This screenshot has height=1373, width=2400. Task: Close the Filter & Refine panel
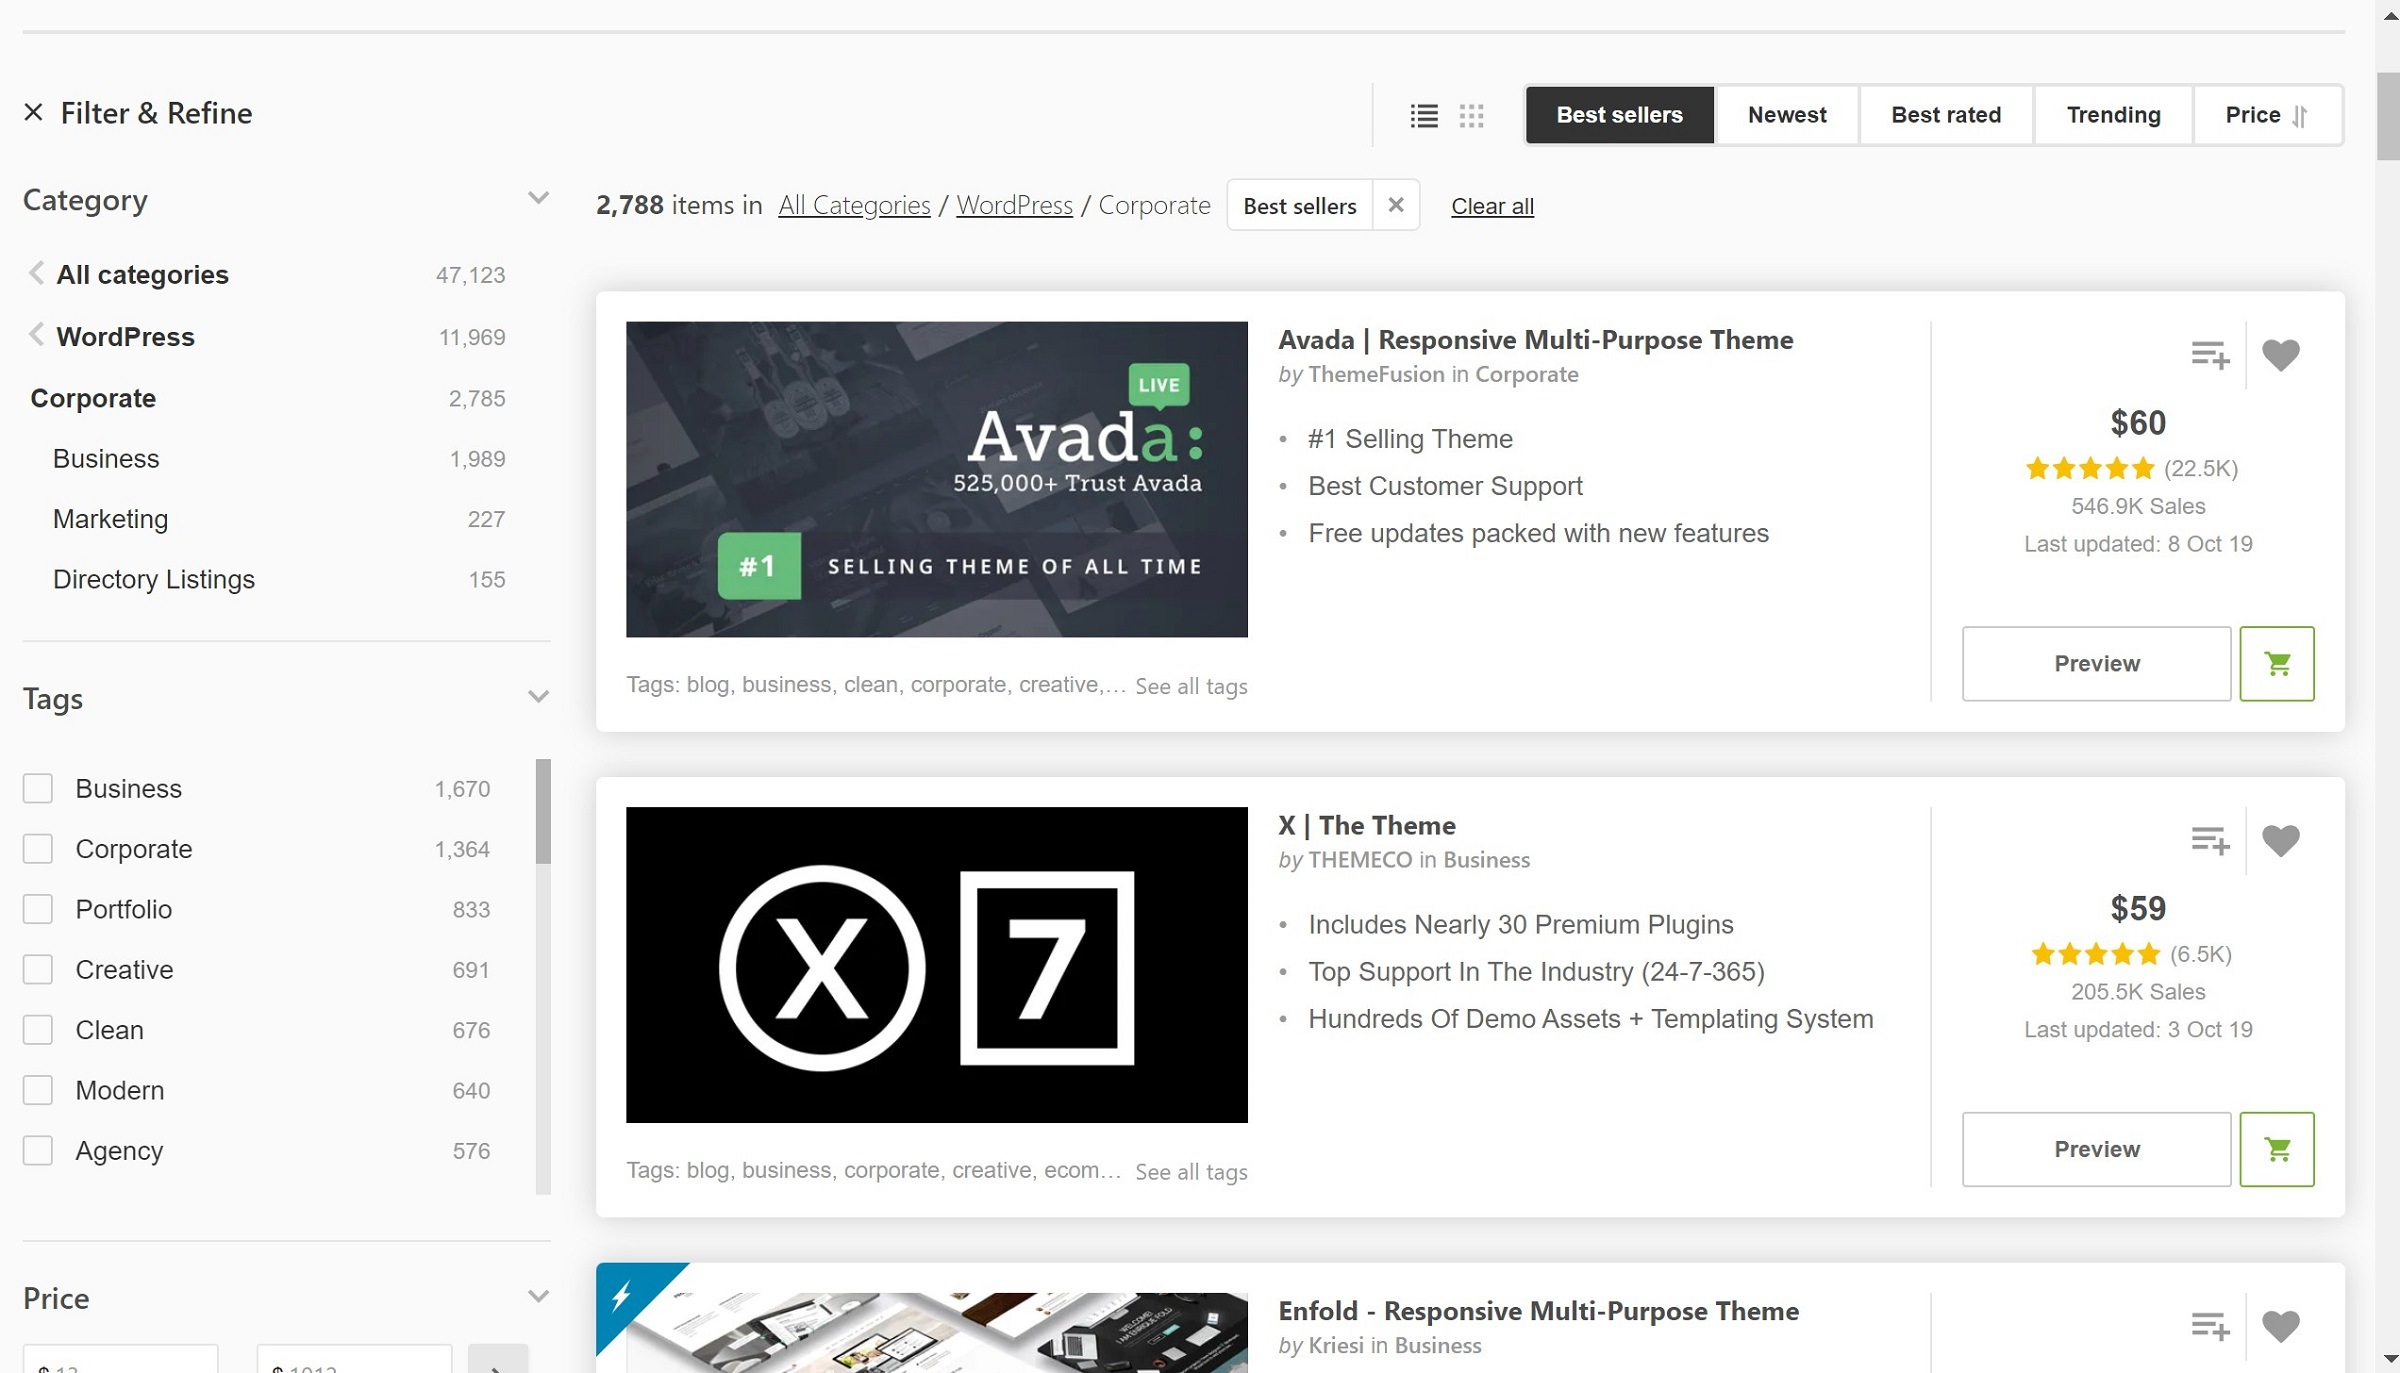coord(34,112)
